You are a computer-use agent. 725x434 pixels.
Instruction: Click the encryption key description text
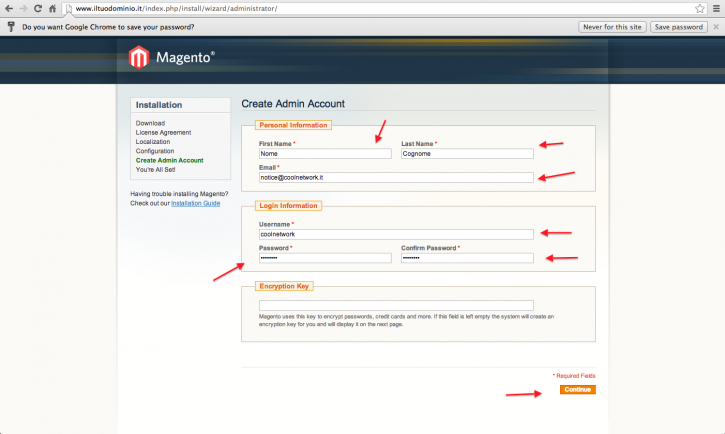[x=406, y=320]
